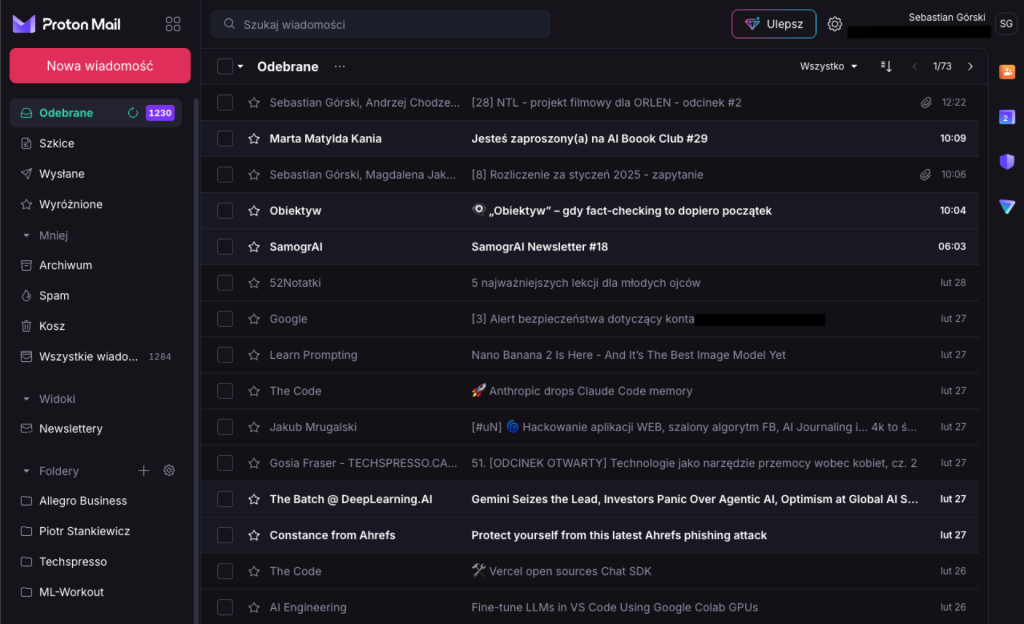Open the purple shield security icon
Image resolution: width=1024 pixels, height=624 pixels.
coord(1007,161)
